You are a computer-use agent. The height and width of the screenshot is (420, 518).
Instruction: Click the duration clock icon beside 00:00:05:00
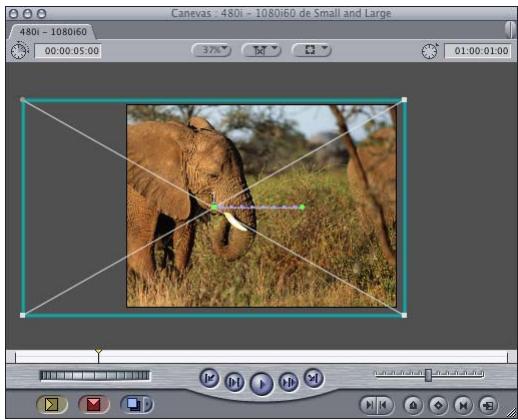pos(19,51)
